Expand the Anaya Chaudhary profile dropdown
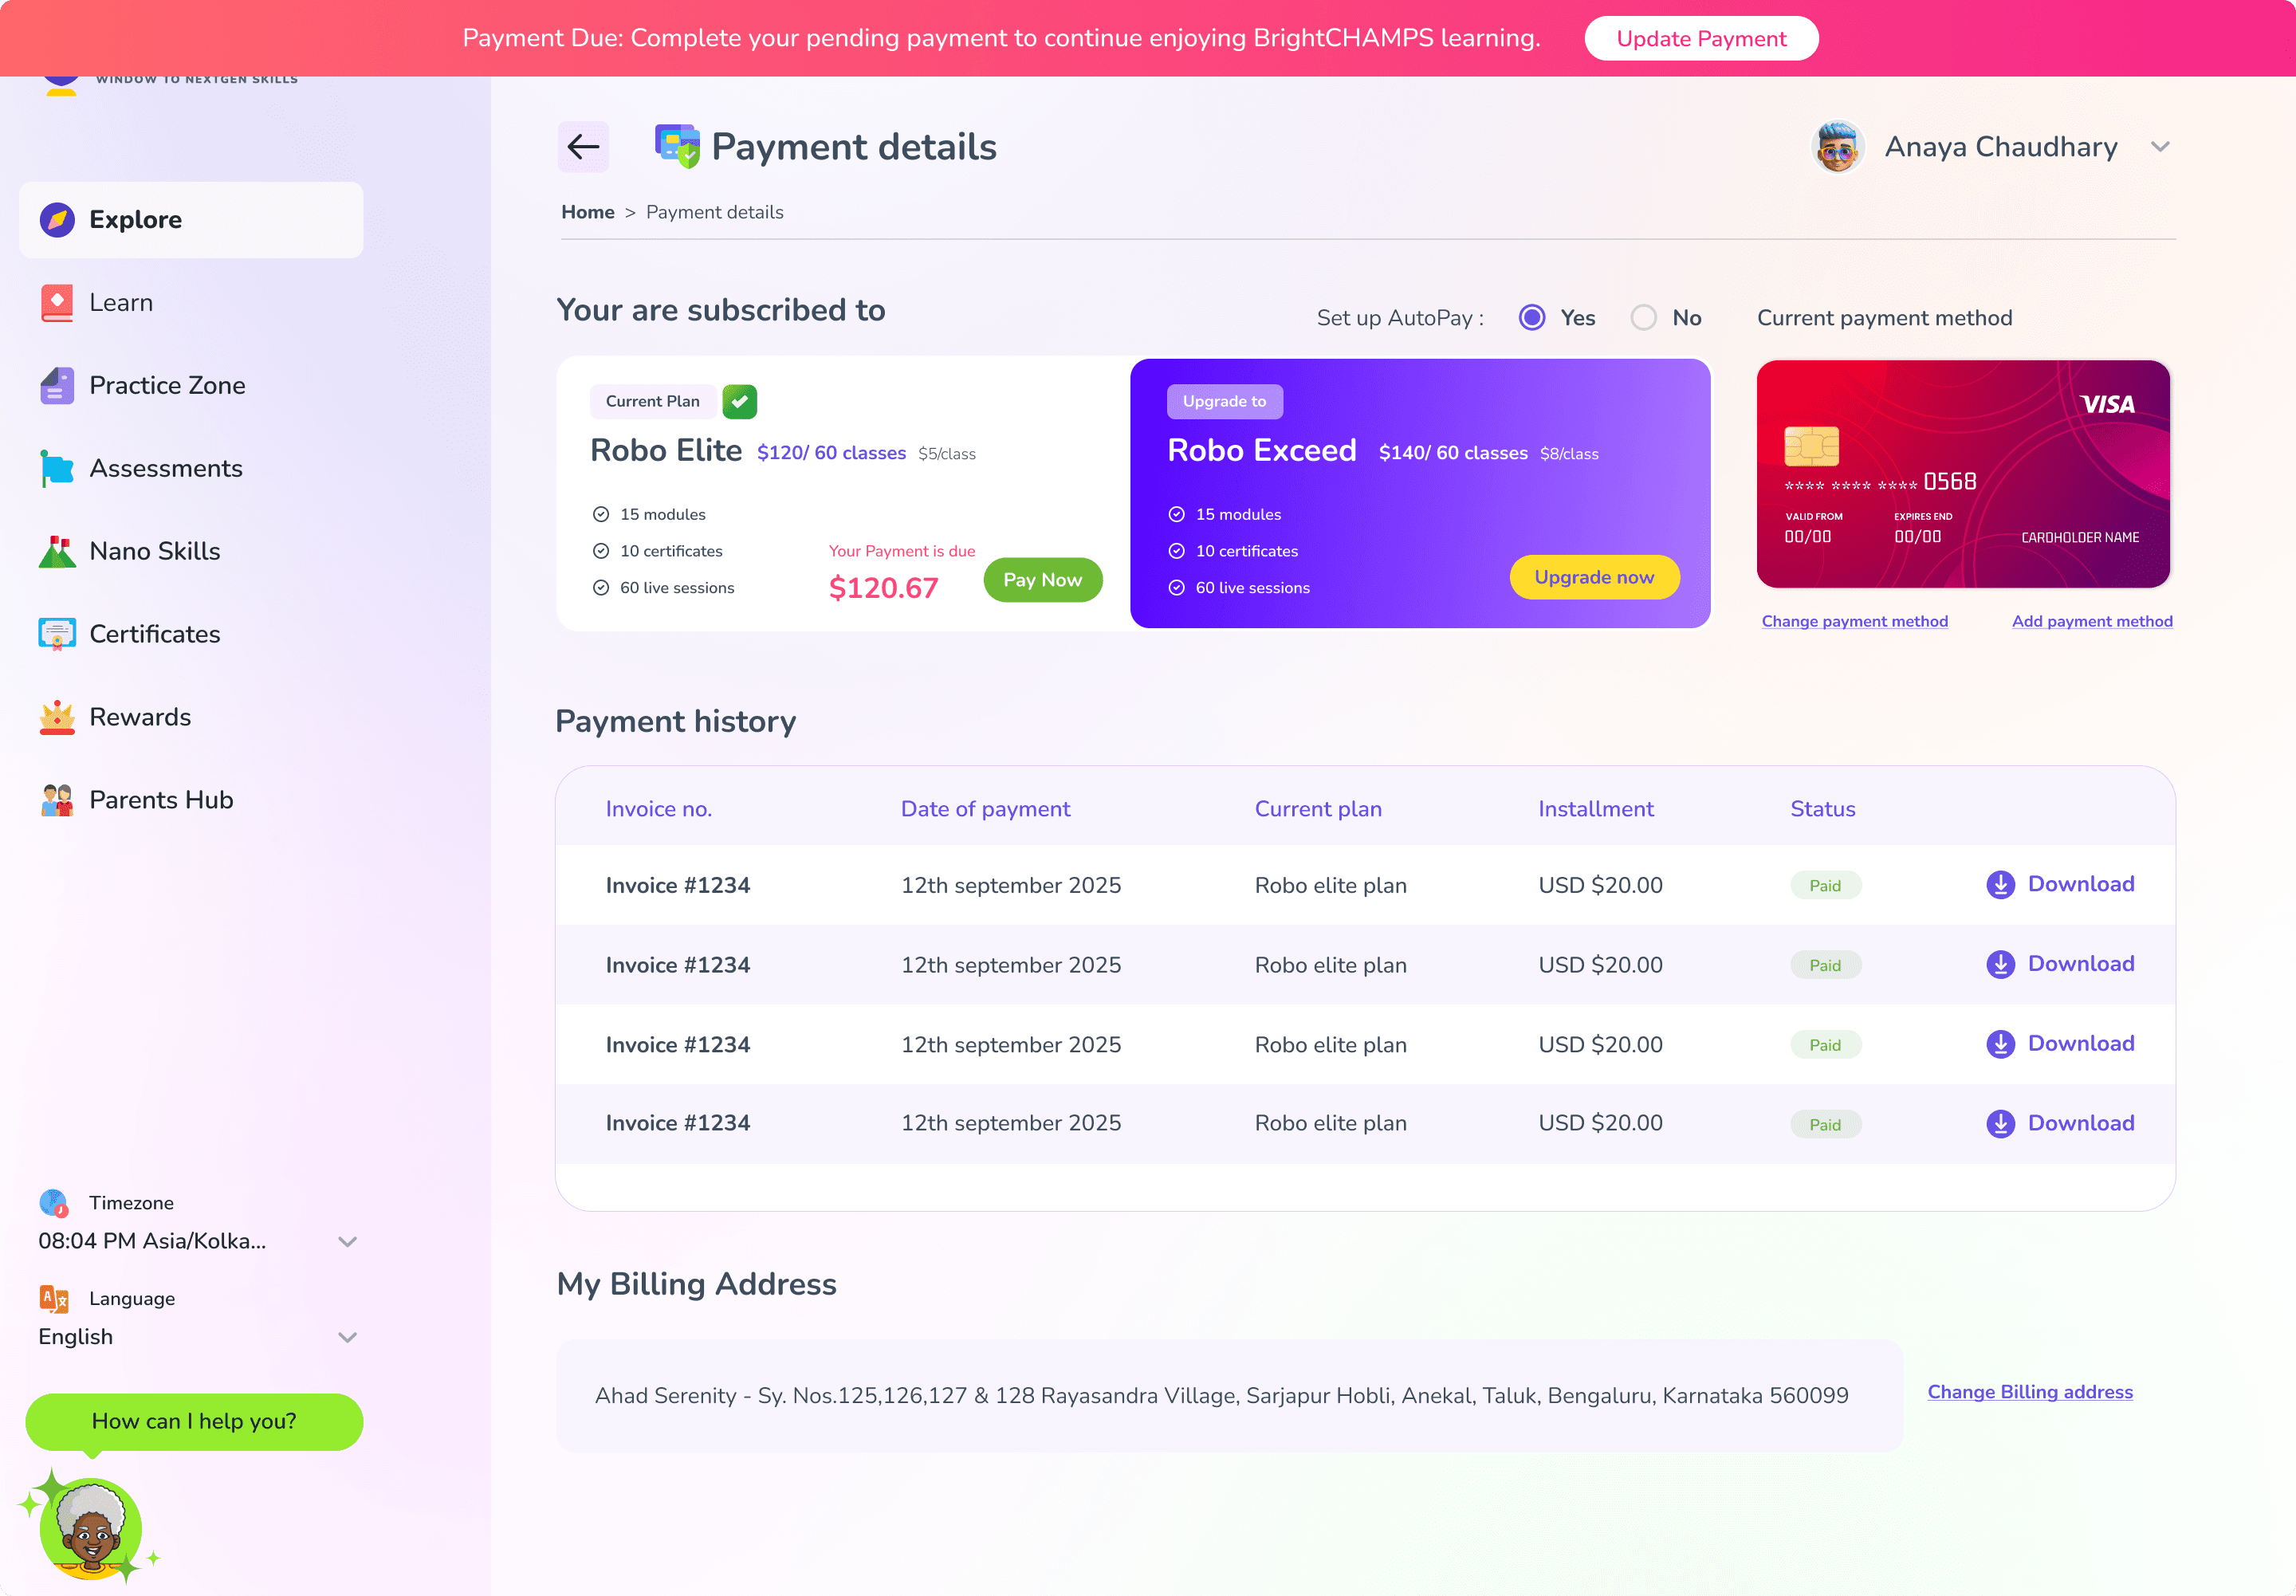 point(2160,147)
